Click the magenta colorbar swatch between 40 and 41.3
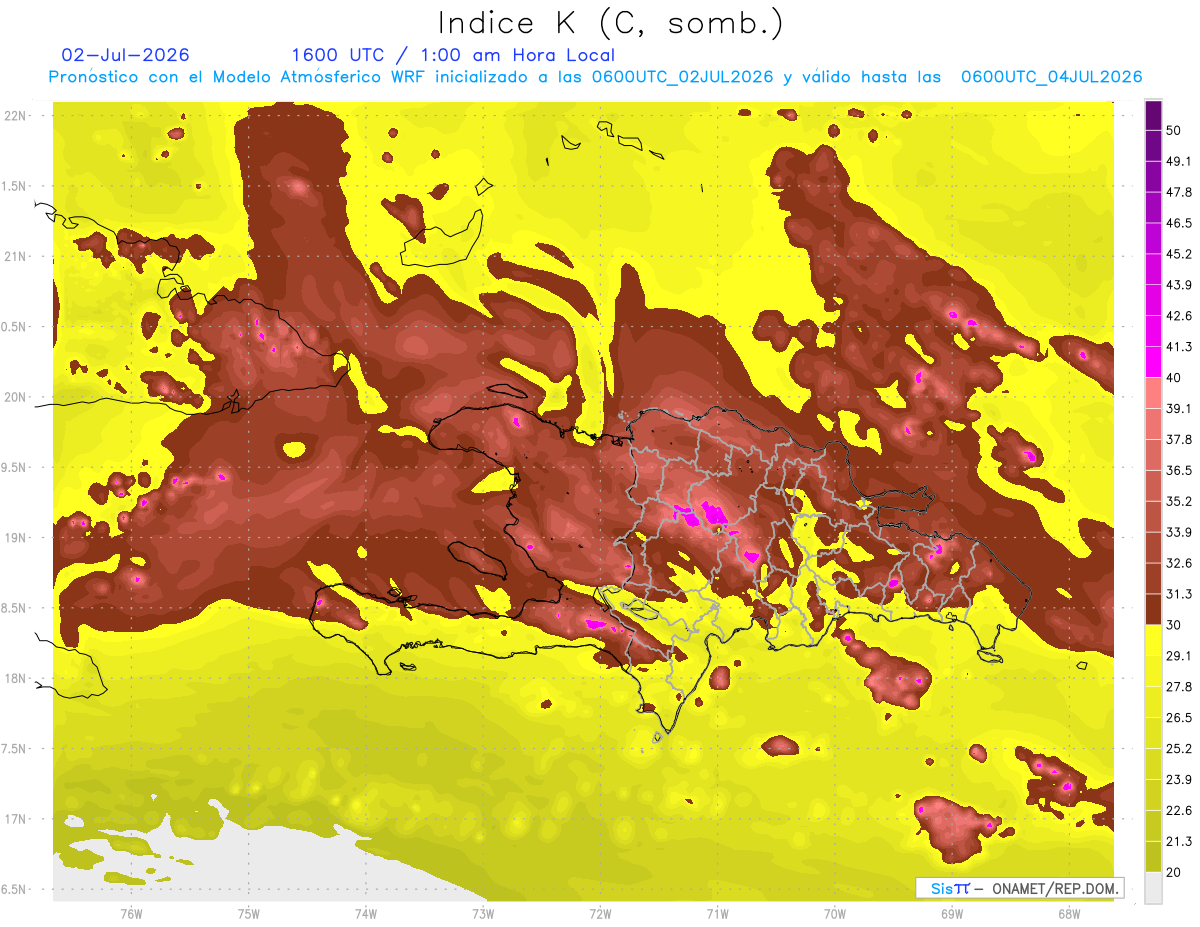The image size is (1200, 927). (1153, 362)
